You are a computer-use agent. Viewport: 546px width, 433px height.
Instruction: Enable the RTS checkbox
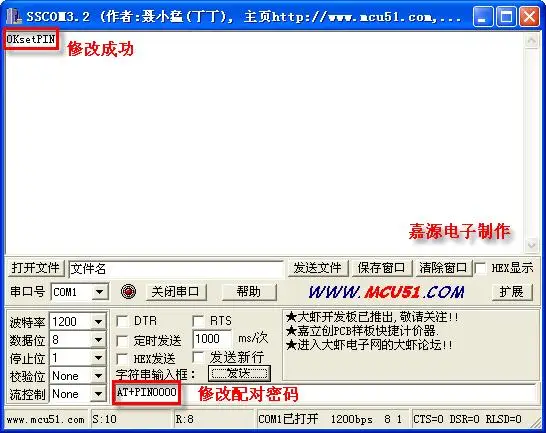click(198, 321)
